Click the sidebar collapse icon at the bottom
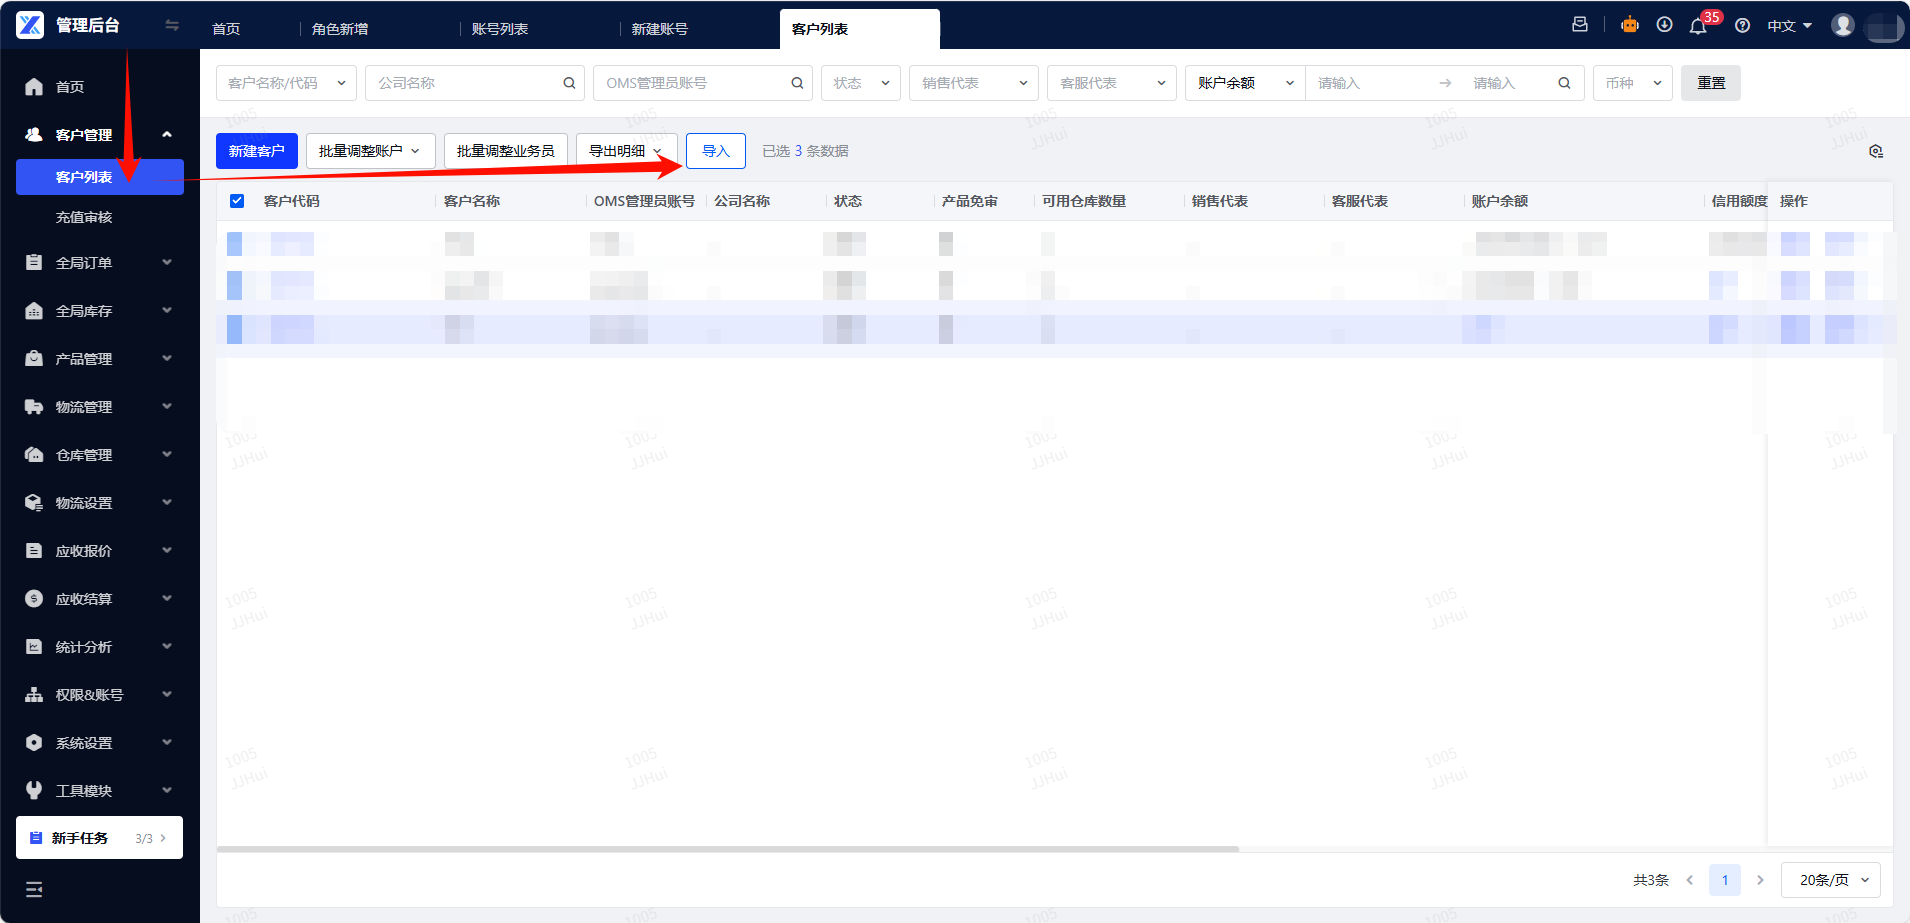The width and height of the screenshot is (1910, 923). (34, 889)
